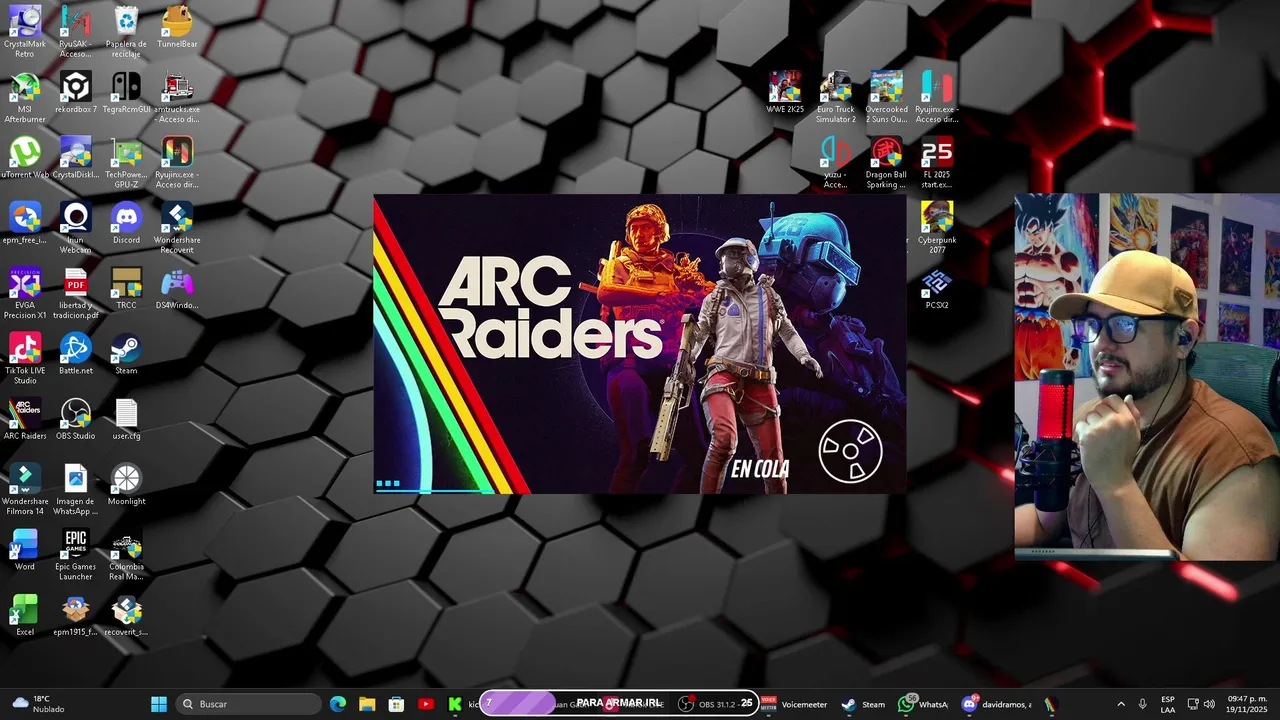The image size is (1280, 720).
Task: Open the TegraRcmGUI desktop shortcut
Action: point(126,93)
